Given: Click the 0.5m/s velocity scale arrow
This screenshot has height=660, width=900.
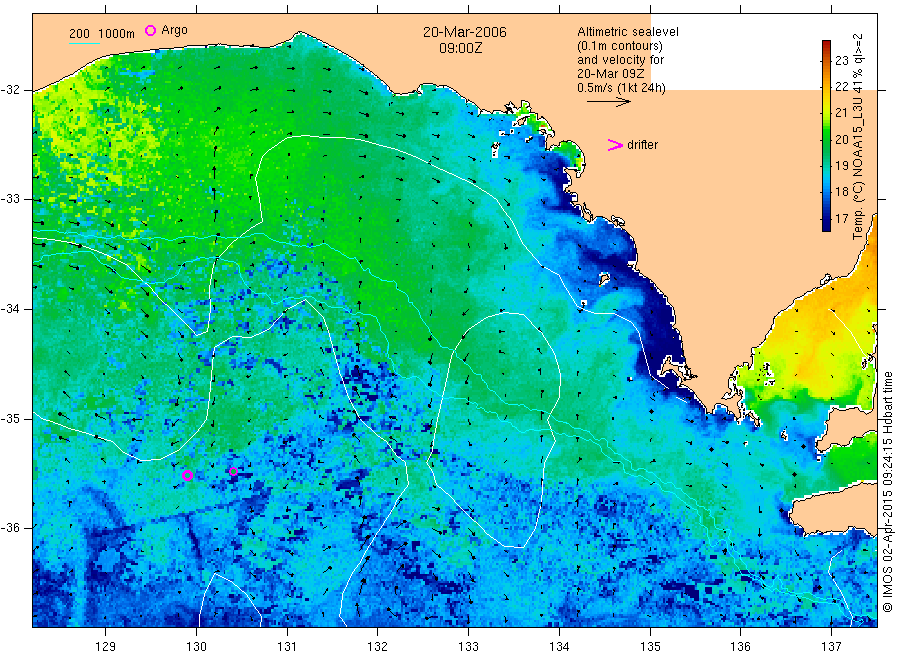Looking at the screenshot, I should click(x=608, y=102).
